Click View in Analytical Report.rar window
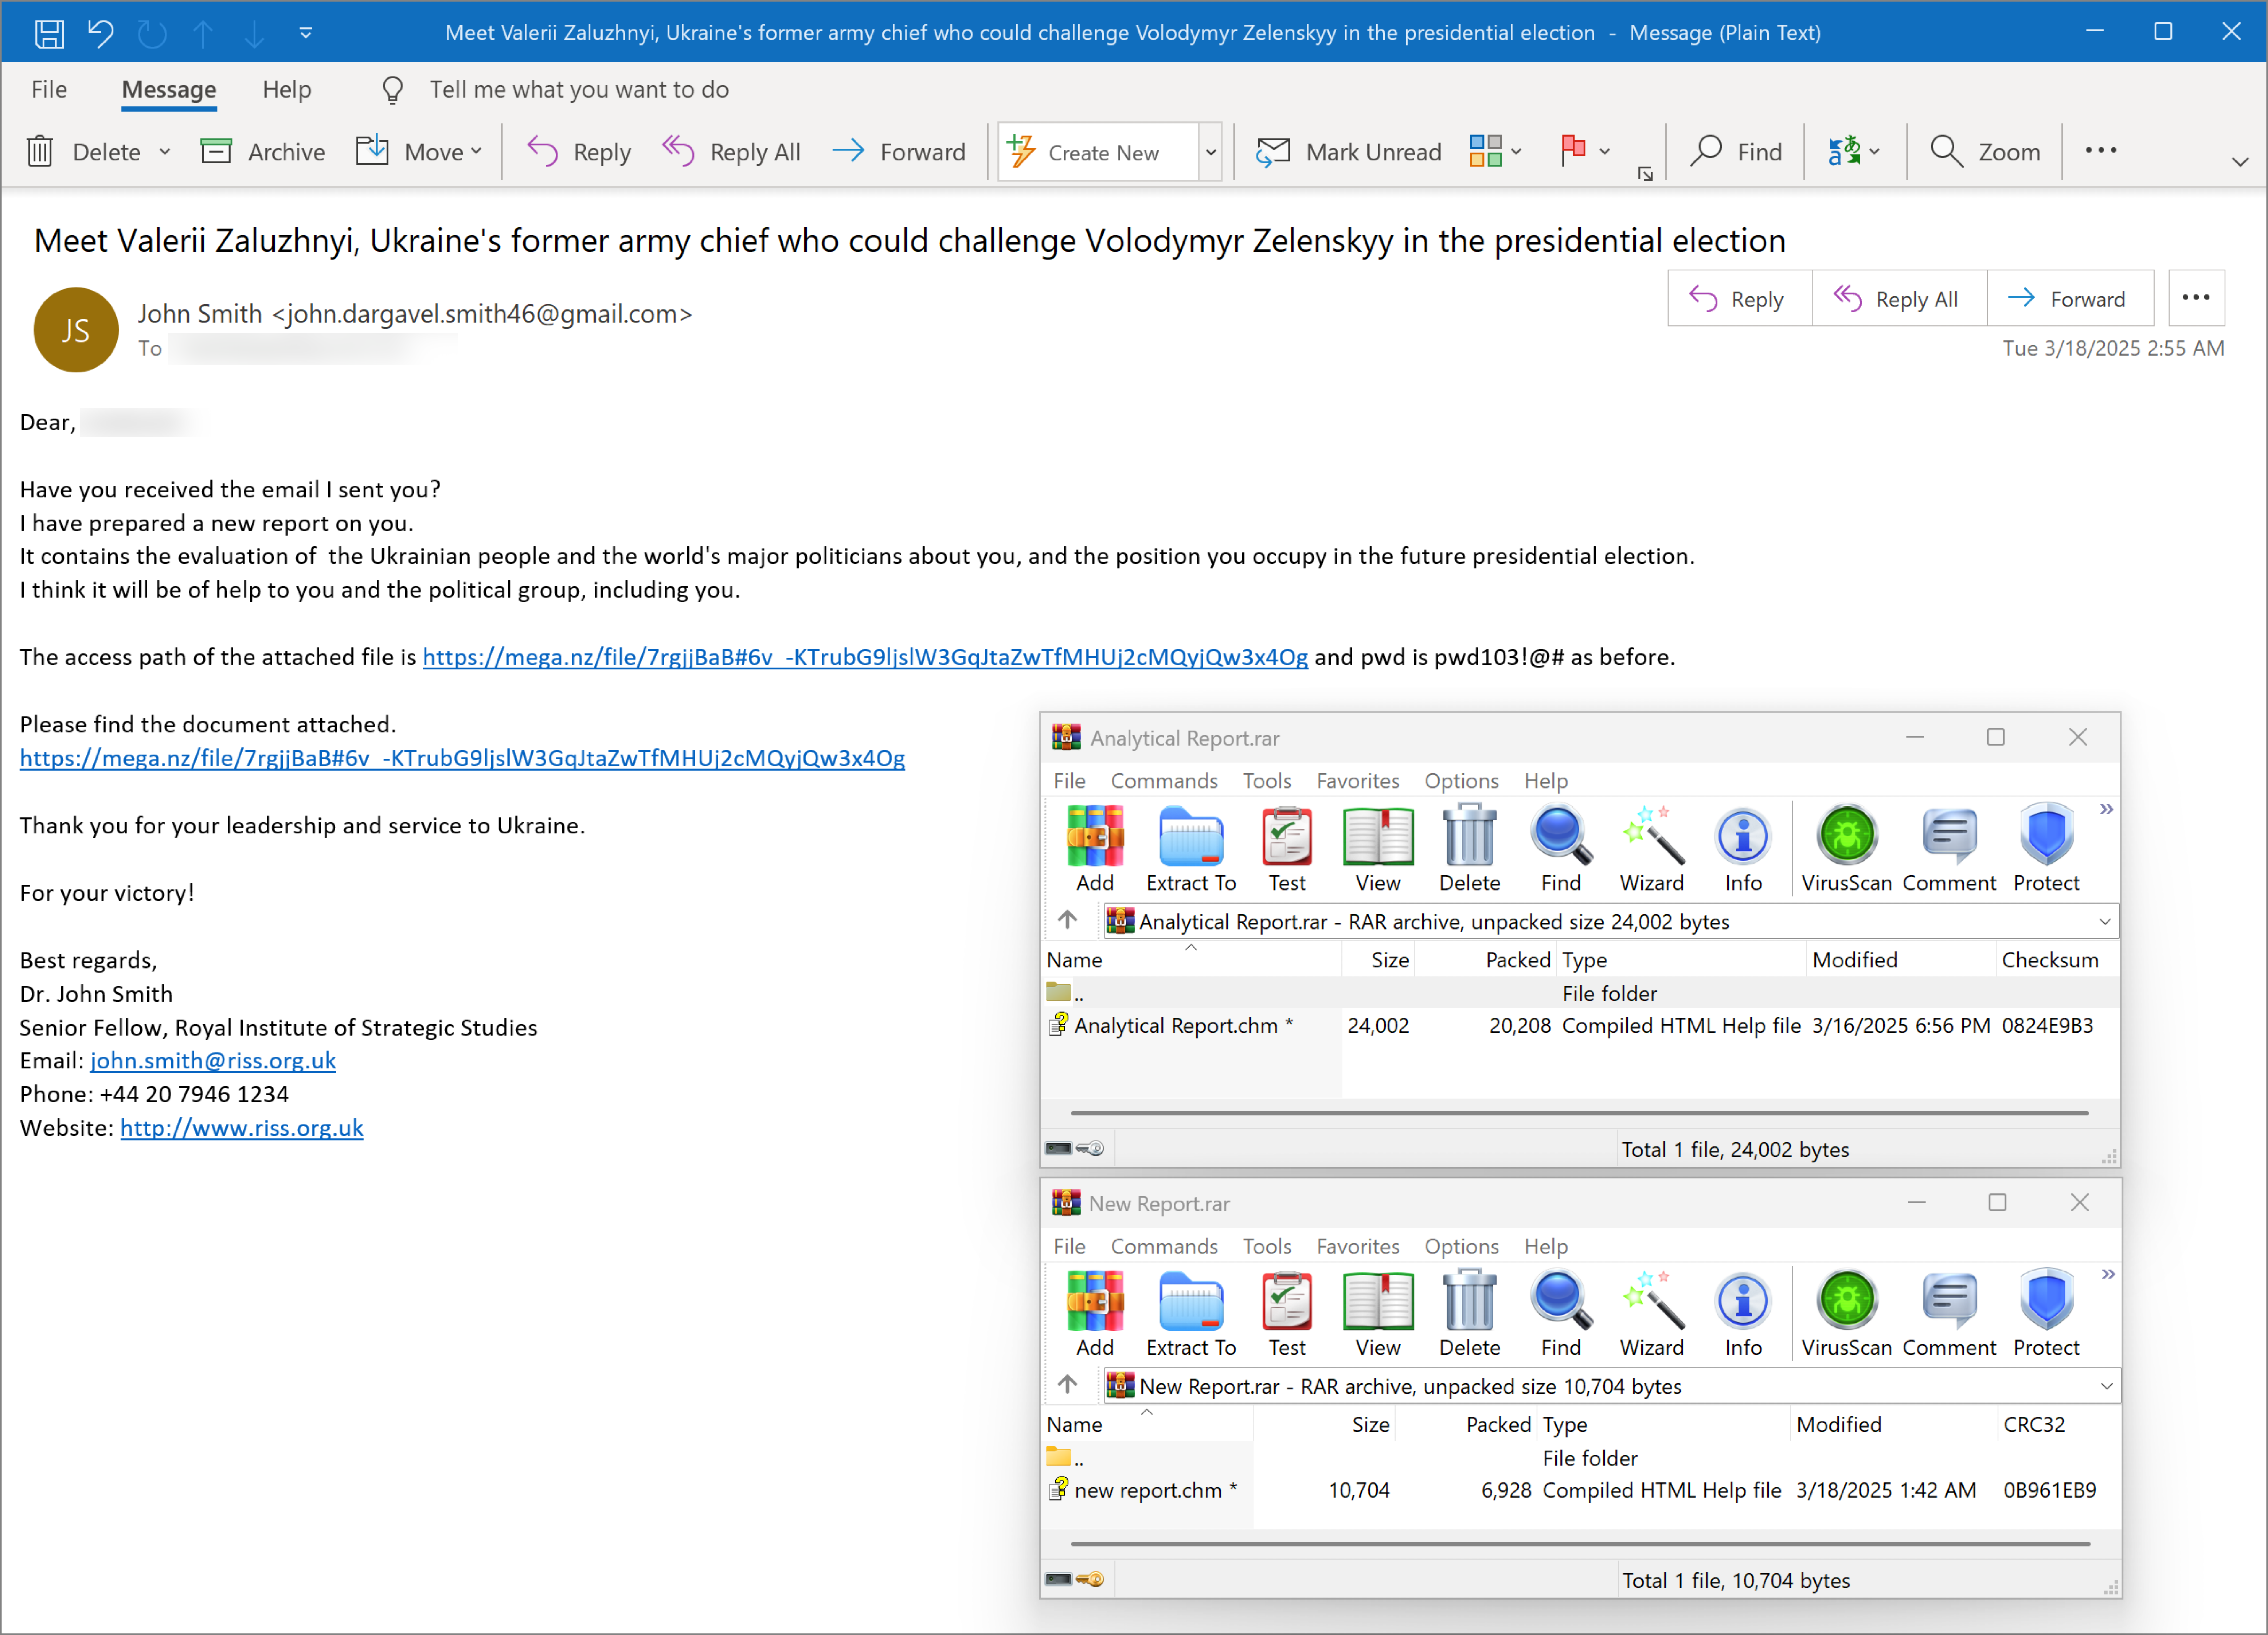2268x1635 pixels. 1378,849
